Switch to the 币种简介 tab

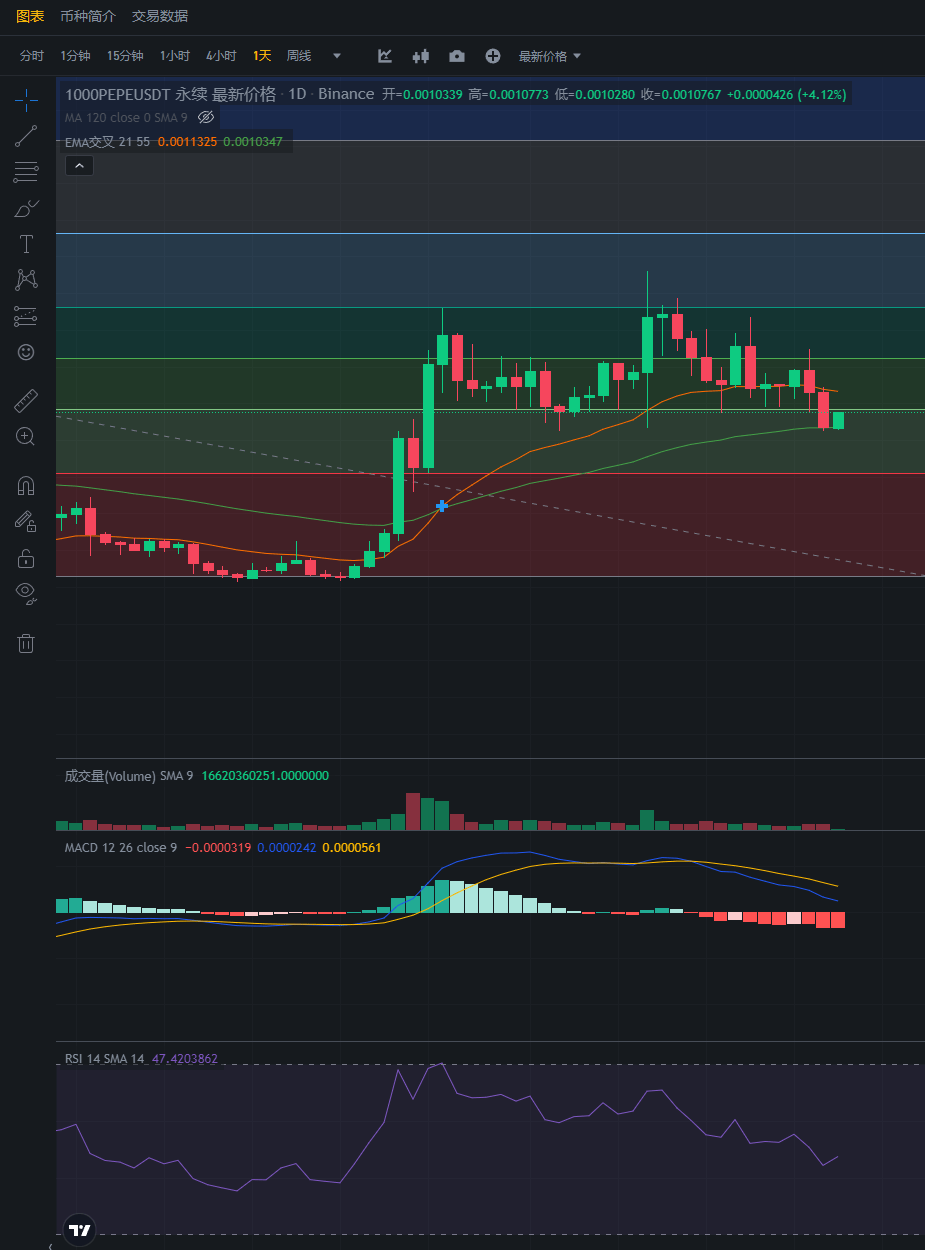88,16
